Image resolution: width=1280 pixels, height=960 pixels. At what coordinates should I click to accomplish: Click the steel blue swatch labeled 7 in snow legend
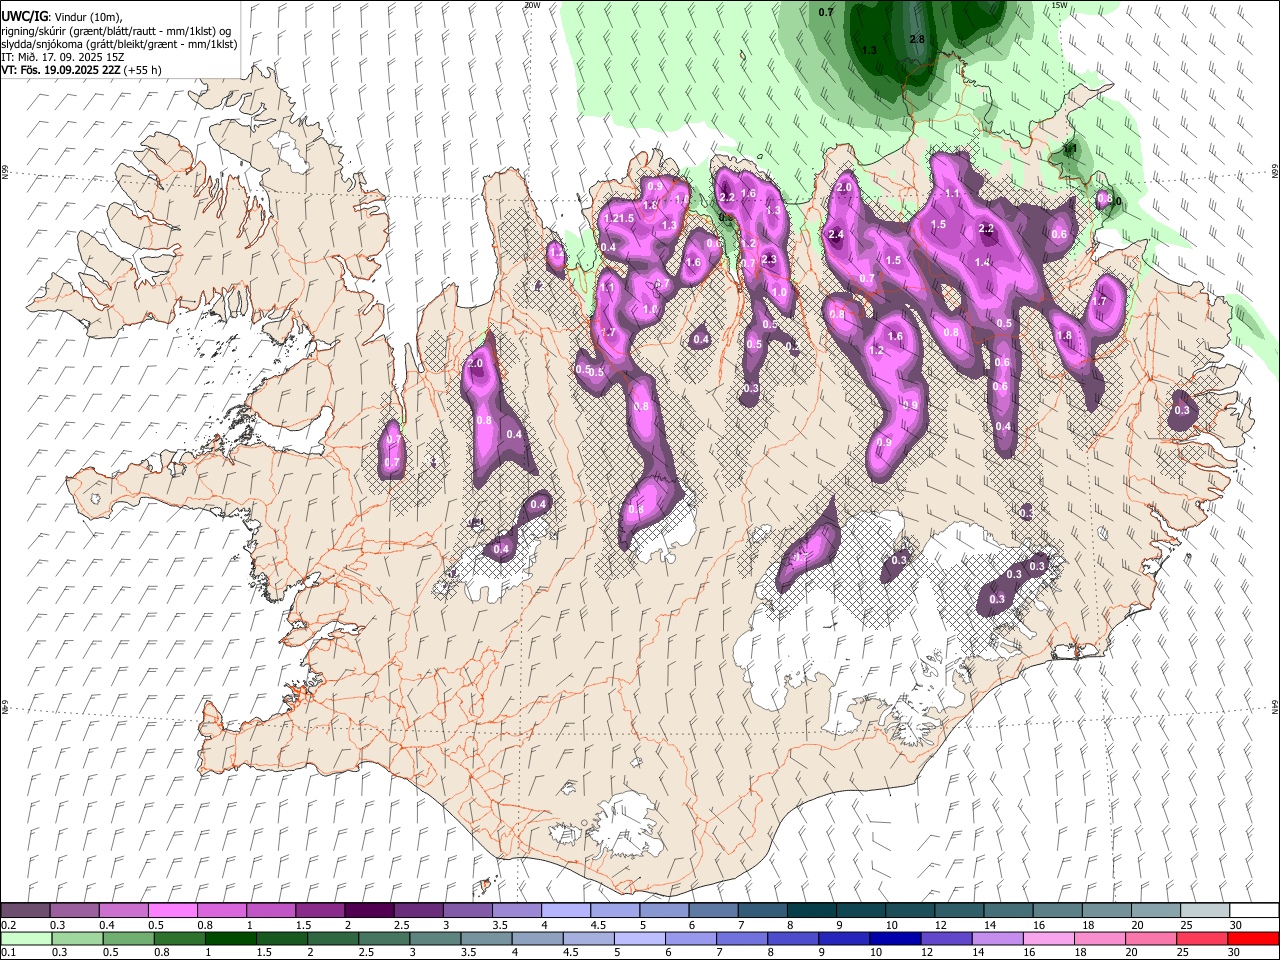coord(762,910)
